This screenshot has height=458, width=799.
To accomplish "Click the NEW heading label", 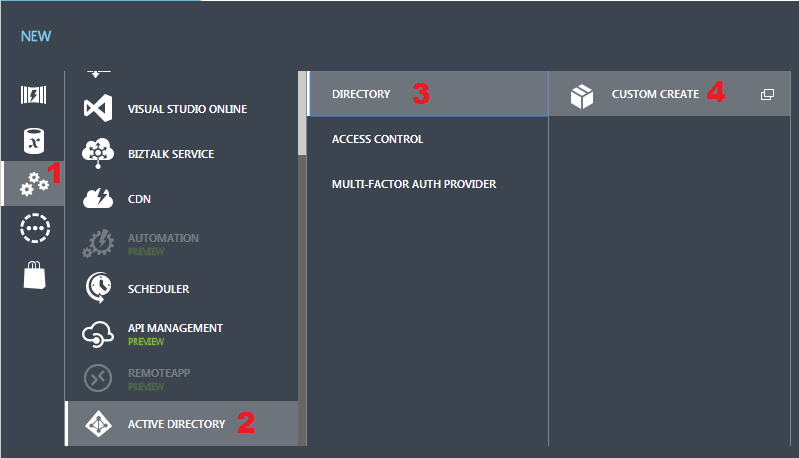I will [36, 36].
